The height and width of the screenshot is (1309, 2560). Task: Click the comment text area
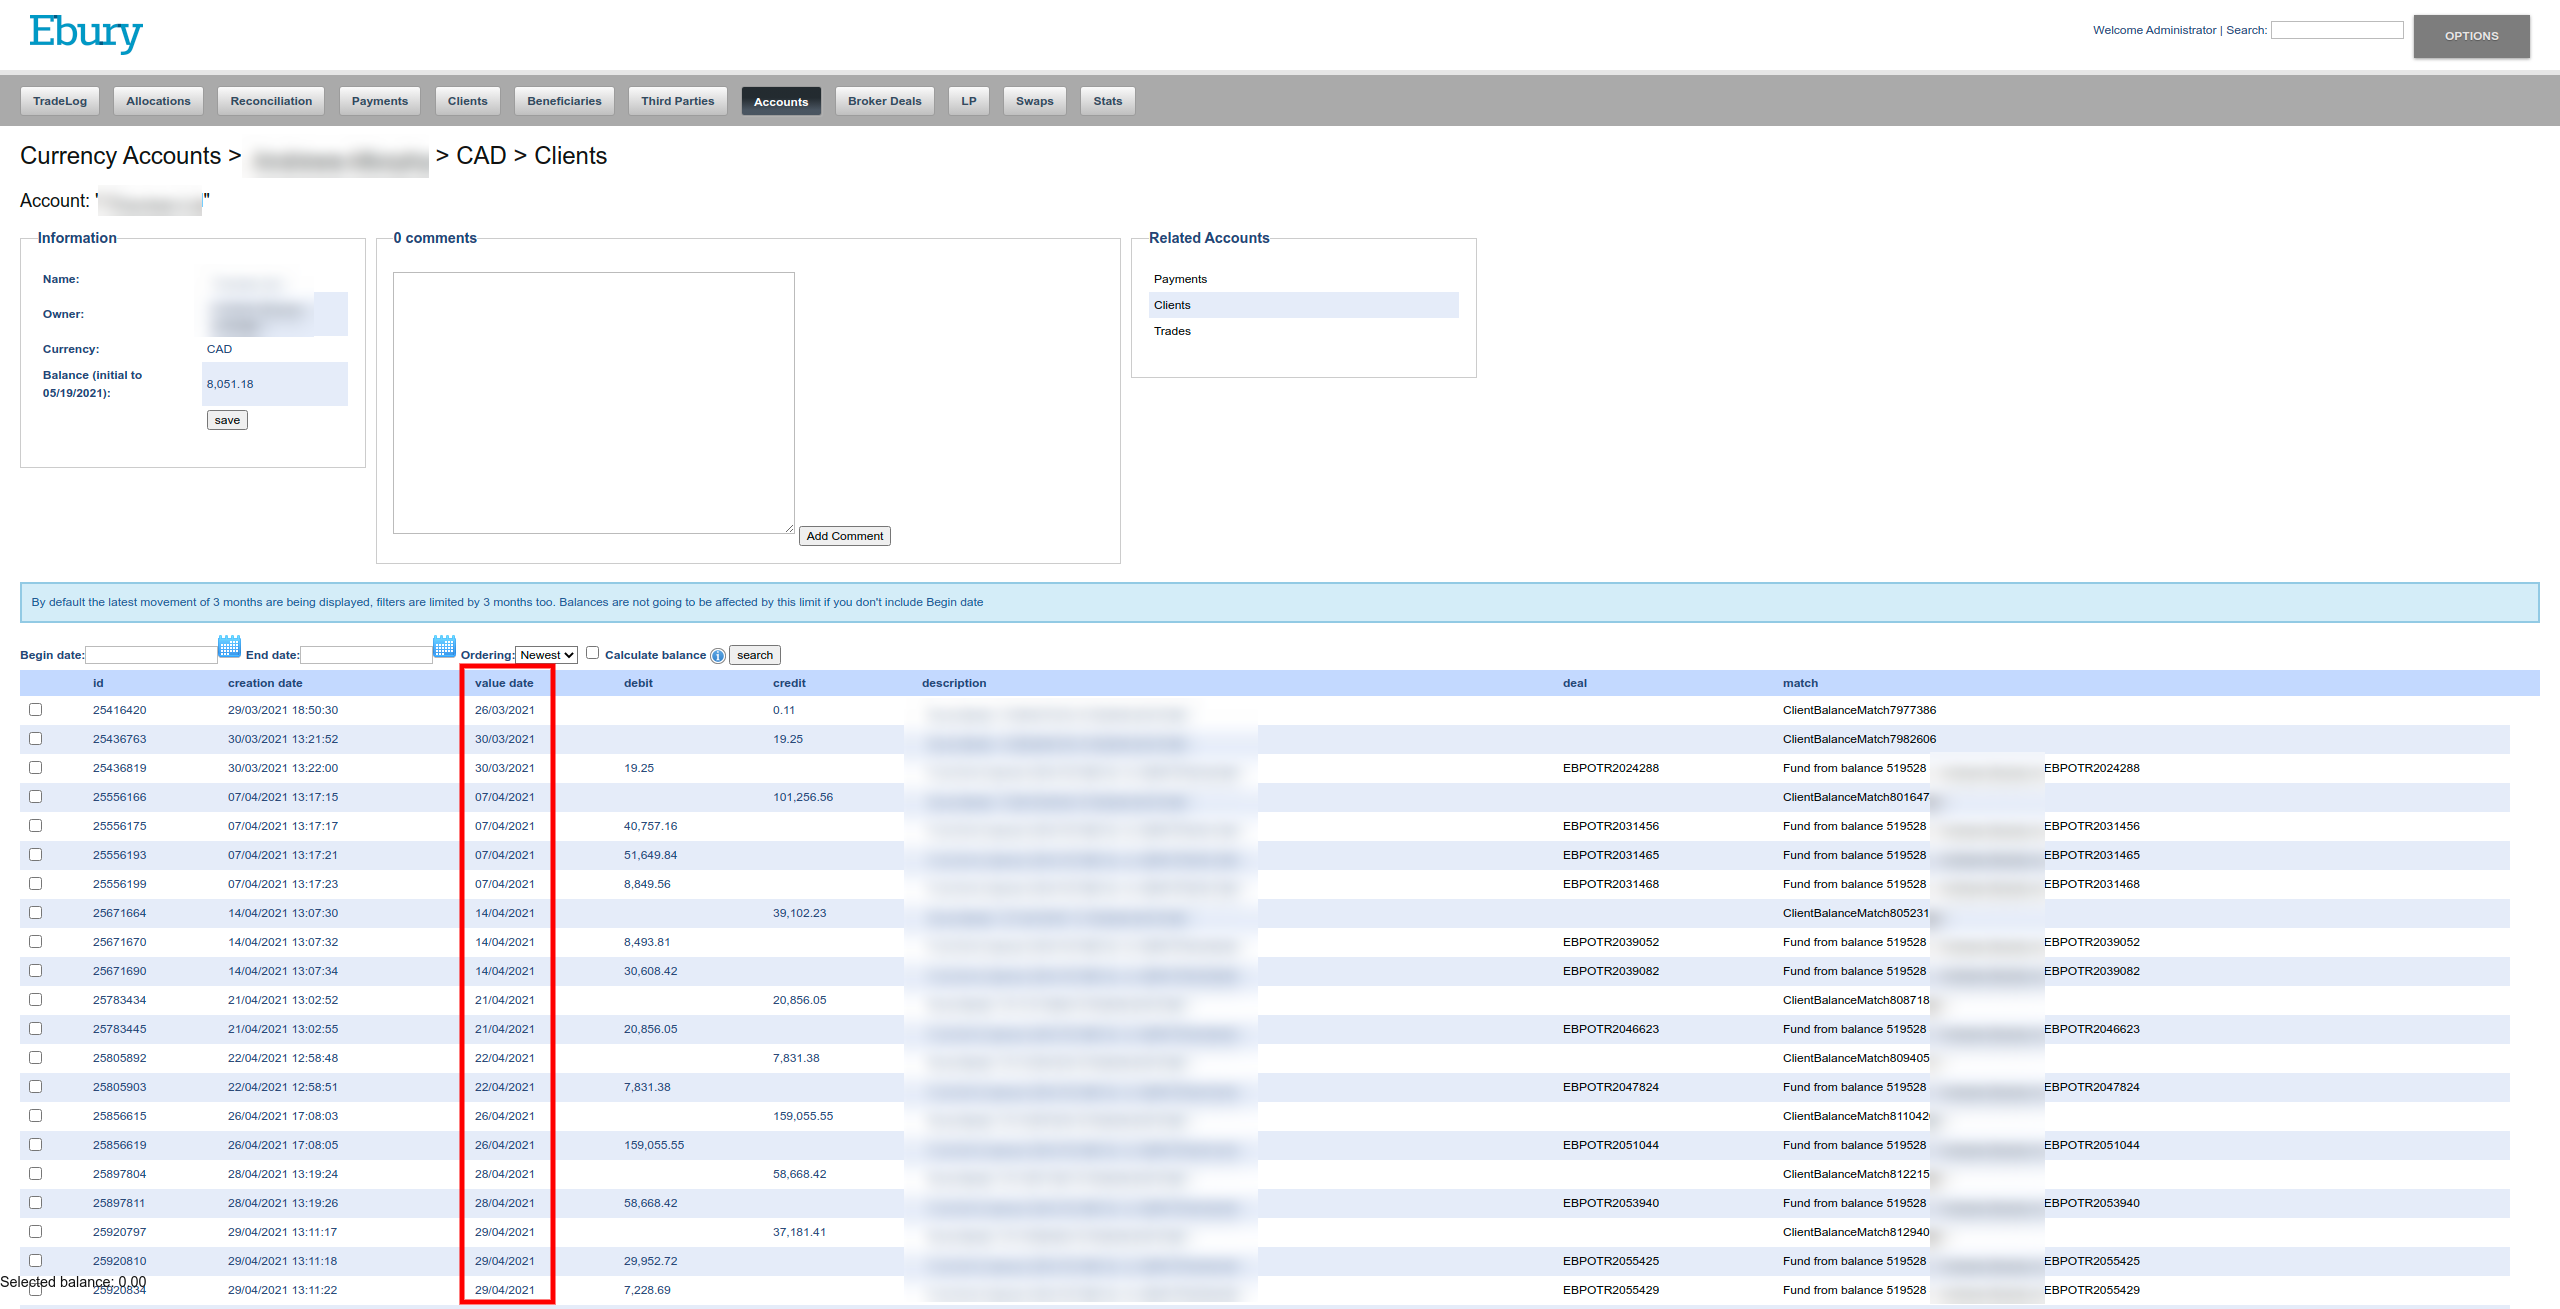coord(594,403)
